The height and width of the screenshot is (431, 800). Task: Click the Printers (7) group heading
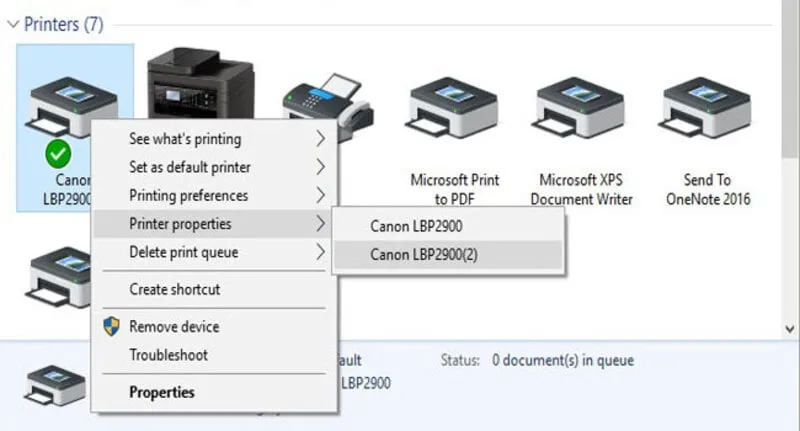[x=64, y=24]
